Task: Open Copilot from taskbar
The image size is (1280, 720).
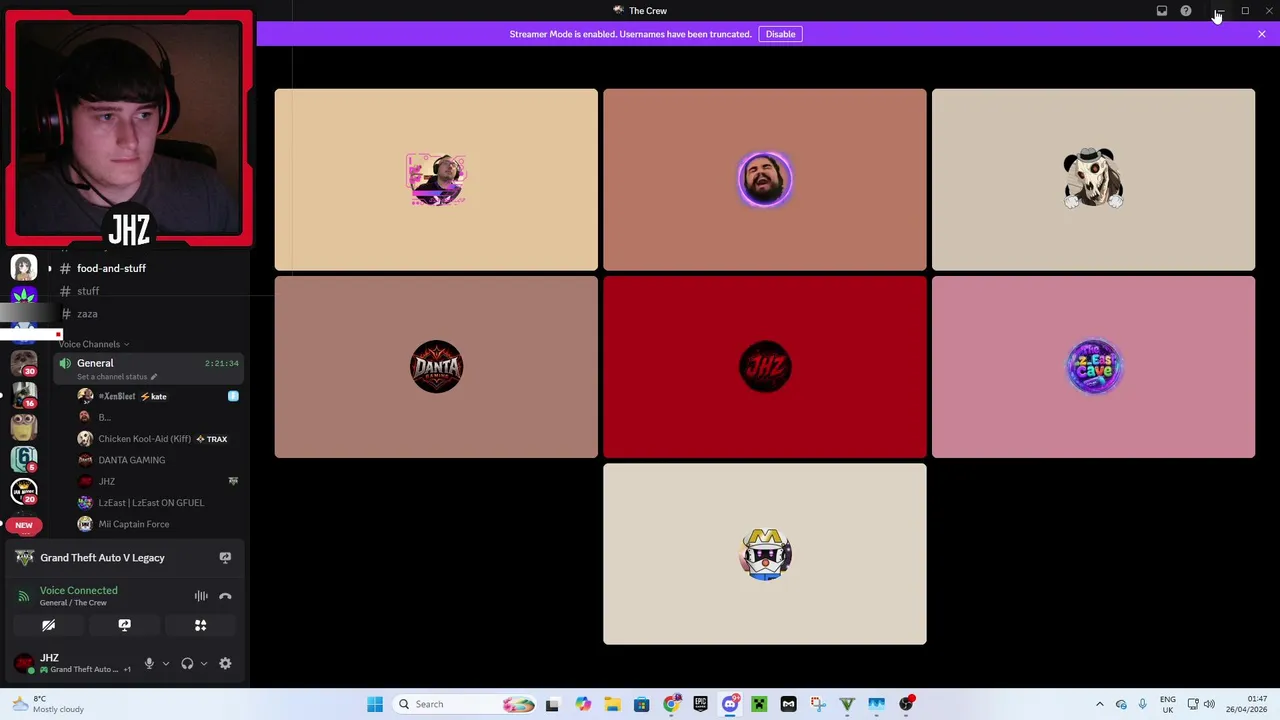Action: point(583,704)
